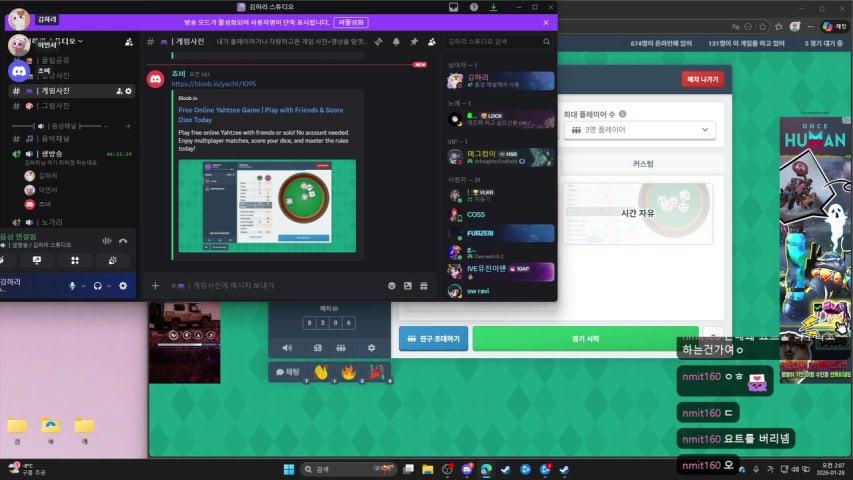The image size is (853, 480).
Task: Toggle the member list icon in header
Action: (431, 41)
